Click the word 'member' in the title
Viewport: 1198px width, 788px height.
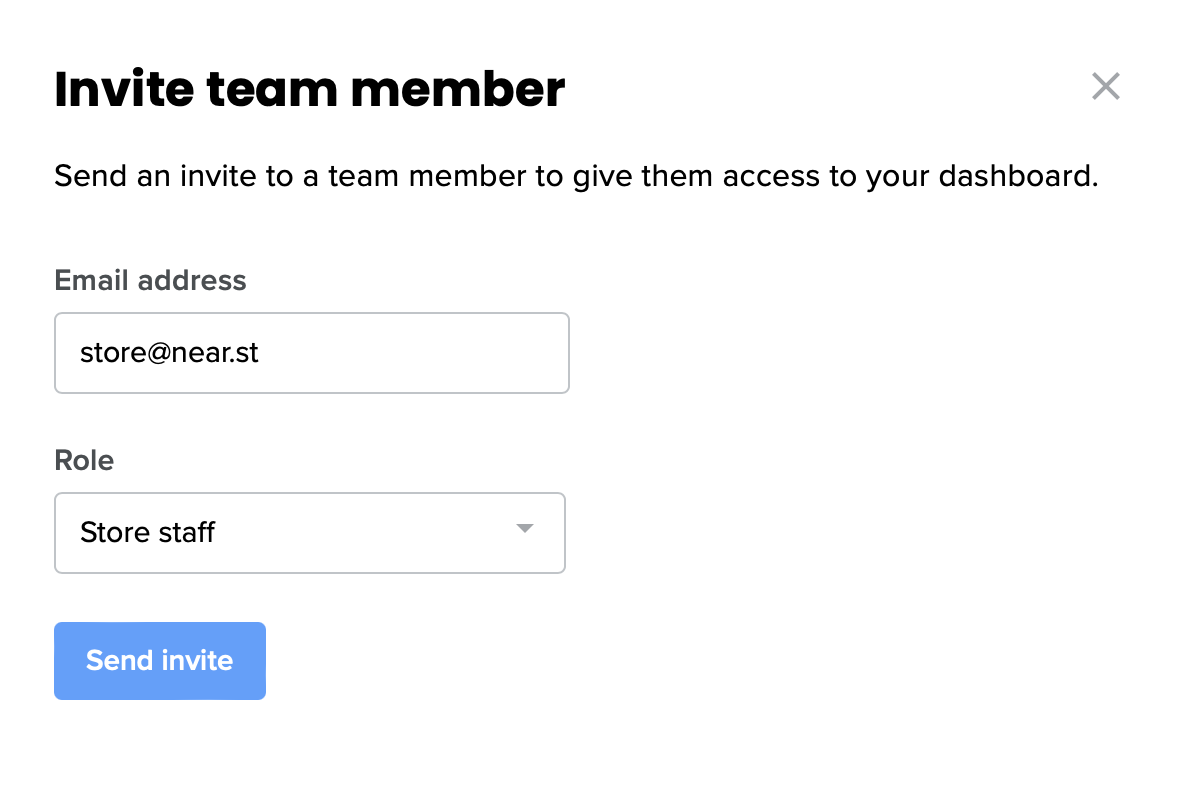457,89
